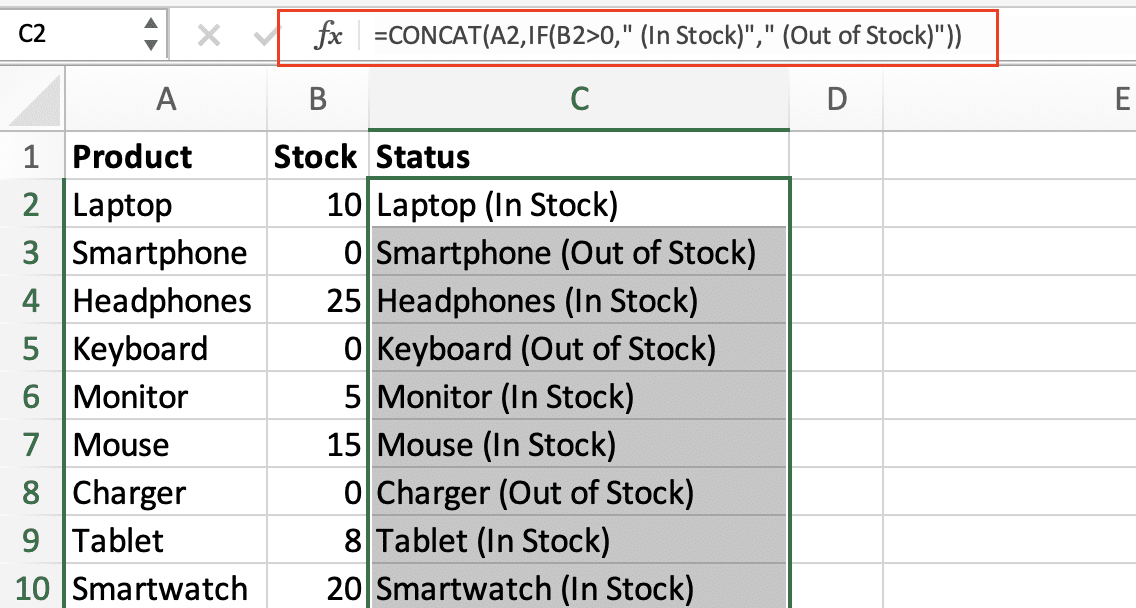Confirm formula with checkmark icon
The image size is (1136, 608).
pyautogui.click(x=266, y=35)
